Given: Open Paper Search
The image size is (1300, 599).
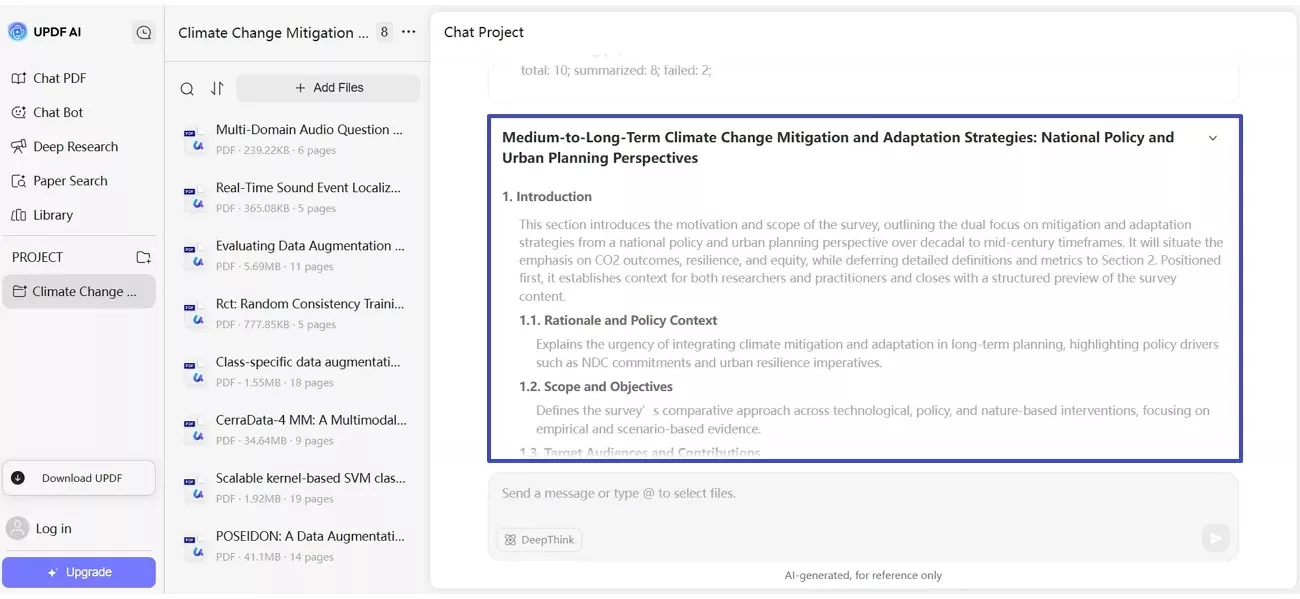Looking at the screenshot, I should click(70, 181).
